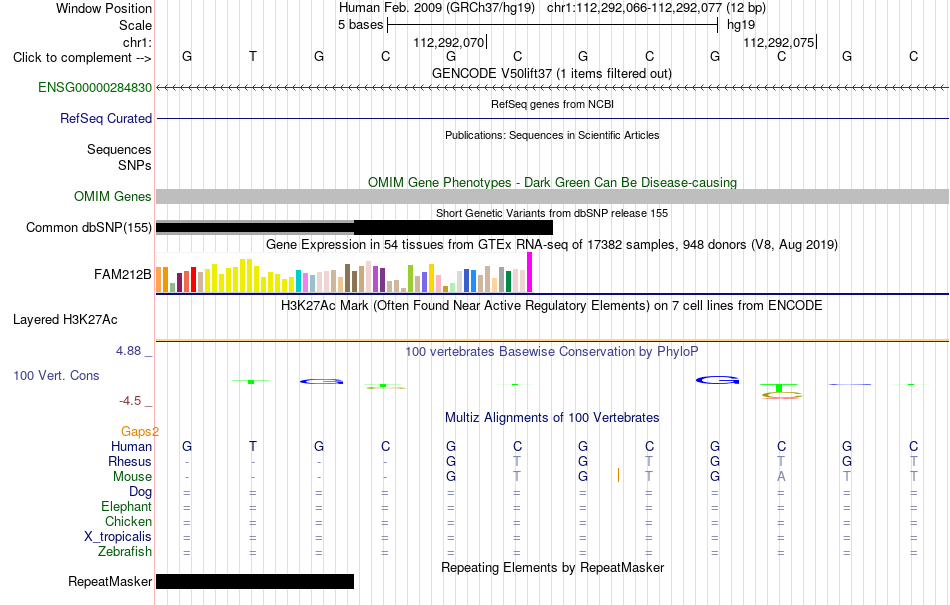Click the RepeatMasker track label on the left
This screenshot has height=605, width=950.
click(x=110, y=581)
